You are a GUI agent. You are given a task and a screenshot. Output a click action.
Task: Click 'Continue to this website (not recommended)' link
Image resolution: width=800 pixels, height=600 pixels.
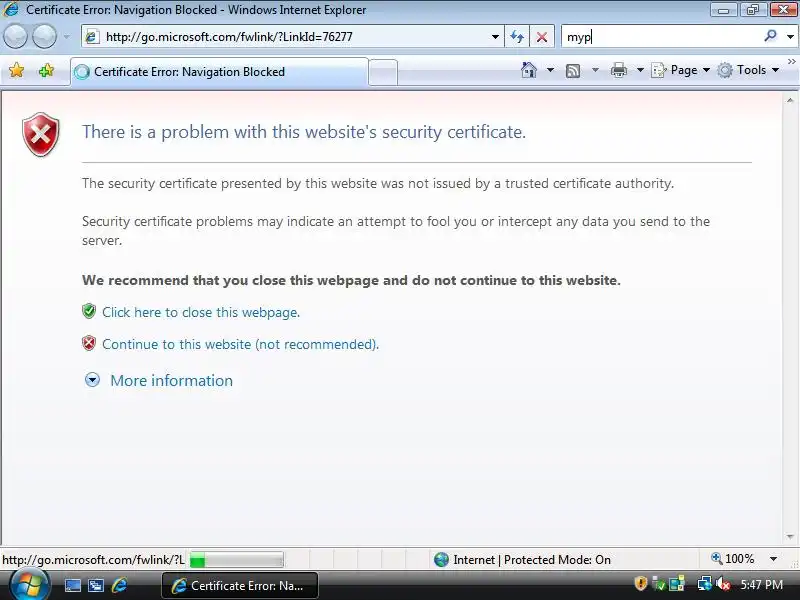pyautogui.click(x=240, y=344)
